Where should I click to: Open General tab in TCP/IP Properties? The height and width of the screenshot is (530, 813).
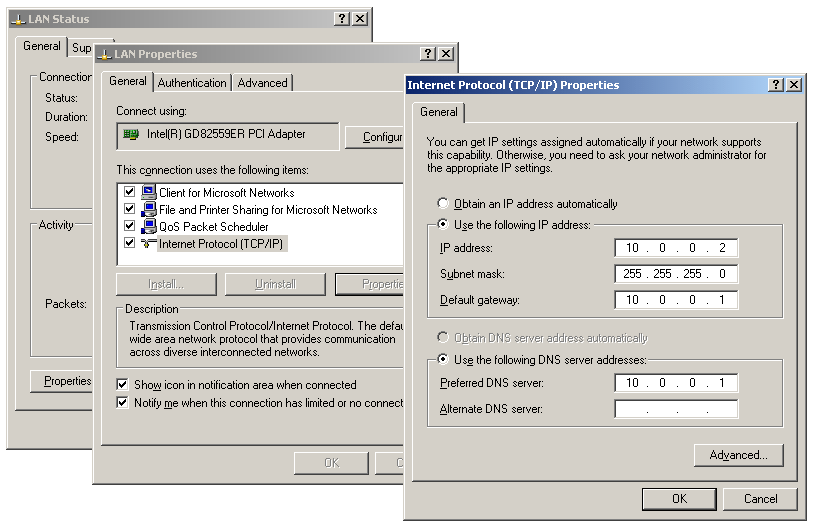tap(439, 112)
